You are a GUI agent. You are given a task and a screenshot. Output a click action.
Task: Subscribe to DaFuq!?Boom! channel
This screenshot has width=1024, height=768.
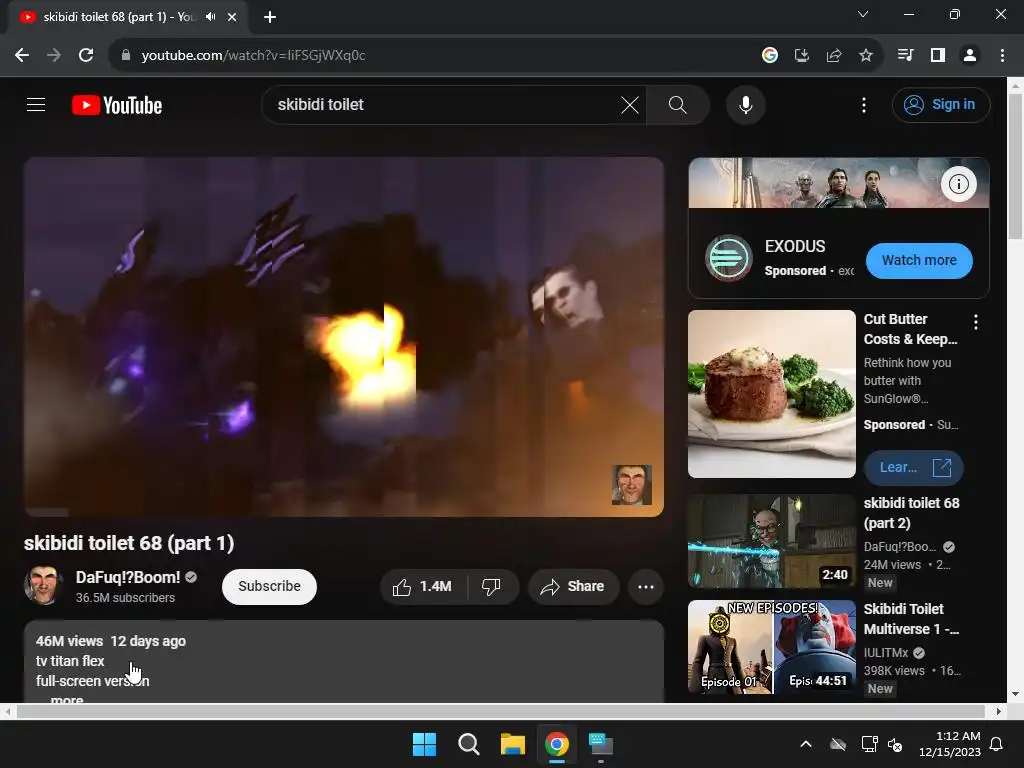[269, 586]
